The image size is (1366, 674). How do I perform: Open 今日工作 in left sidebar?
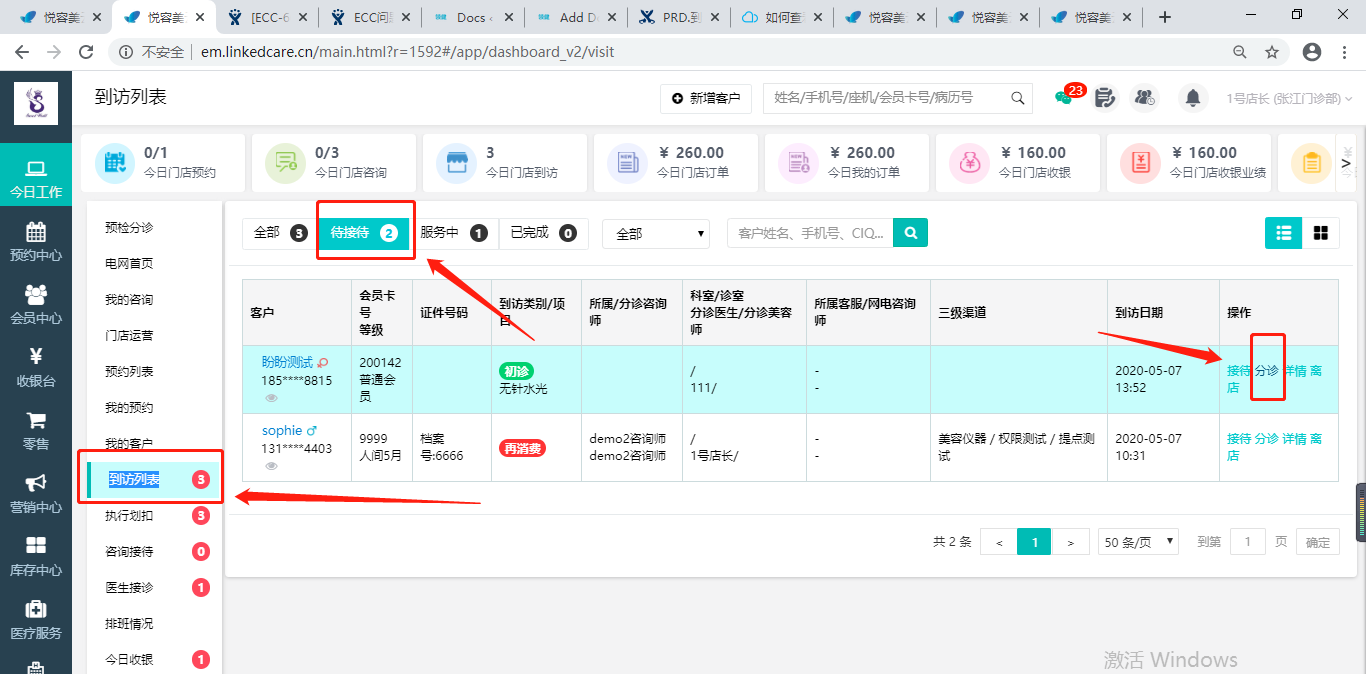(x=36, y=175)
